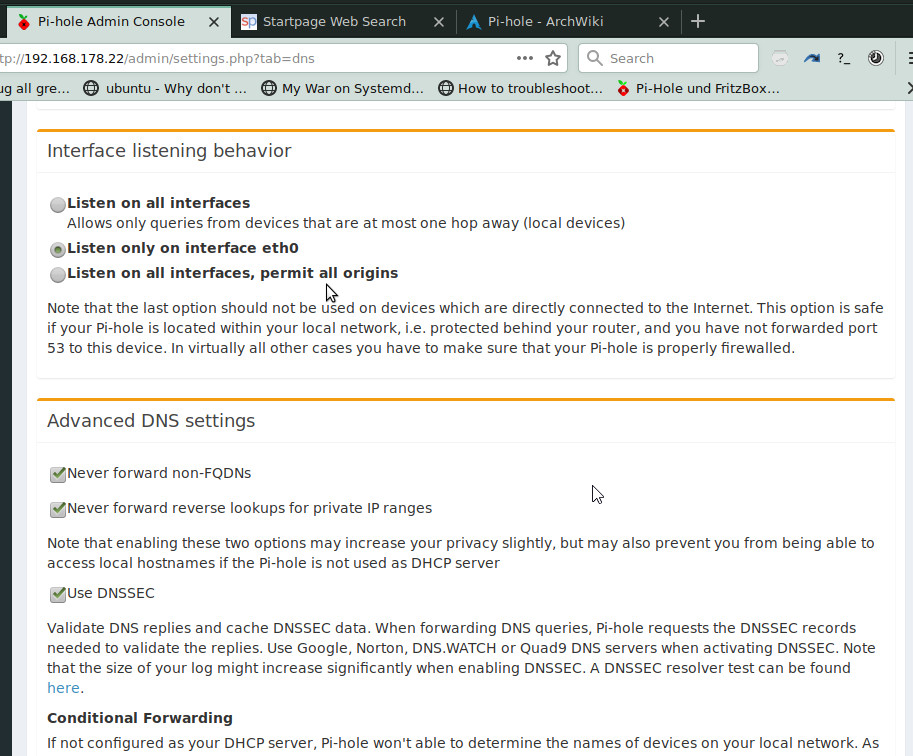Open 'ubuntu - Why don't...' bookmark
Screen dimensions: 913x756
(x=165, y=89)
